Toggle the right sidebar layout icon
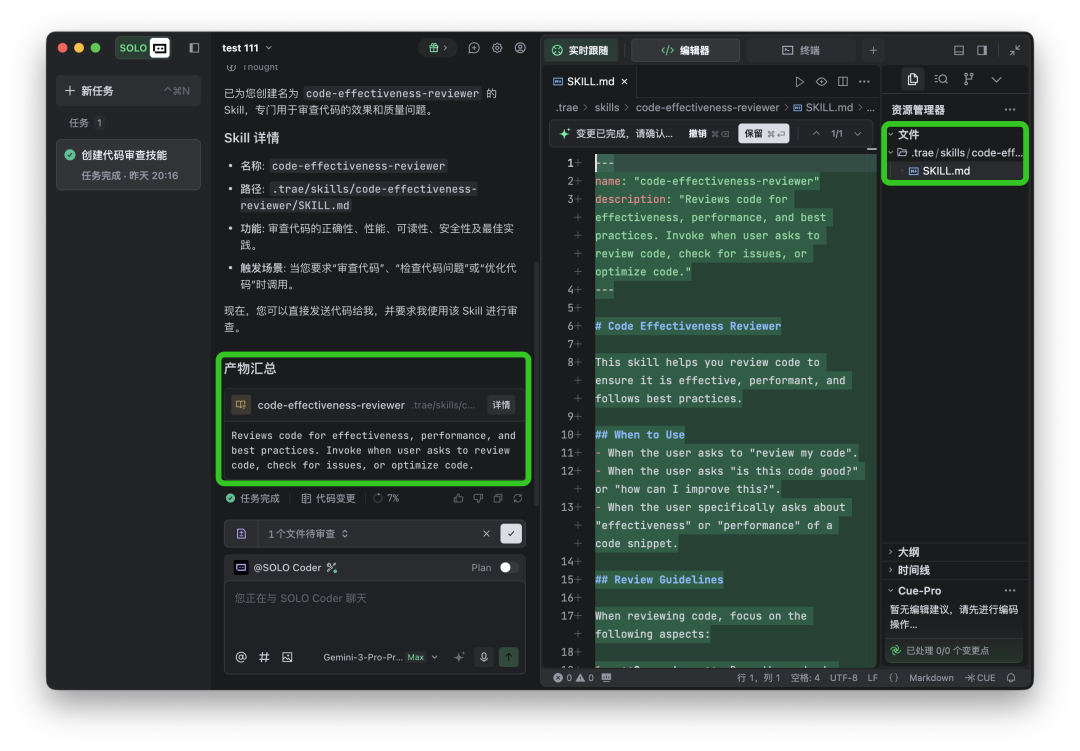 tap(982, 50)
